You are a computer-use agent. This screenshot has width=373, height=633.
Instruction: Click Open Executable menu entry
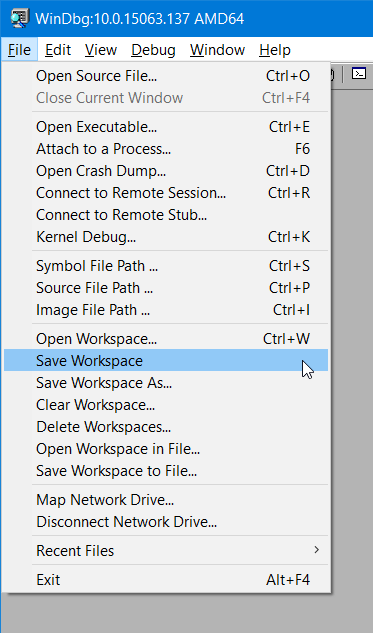[x=166, y=127]
